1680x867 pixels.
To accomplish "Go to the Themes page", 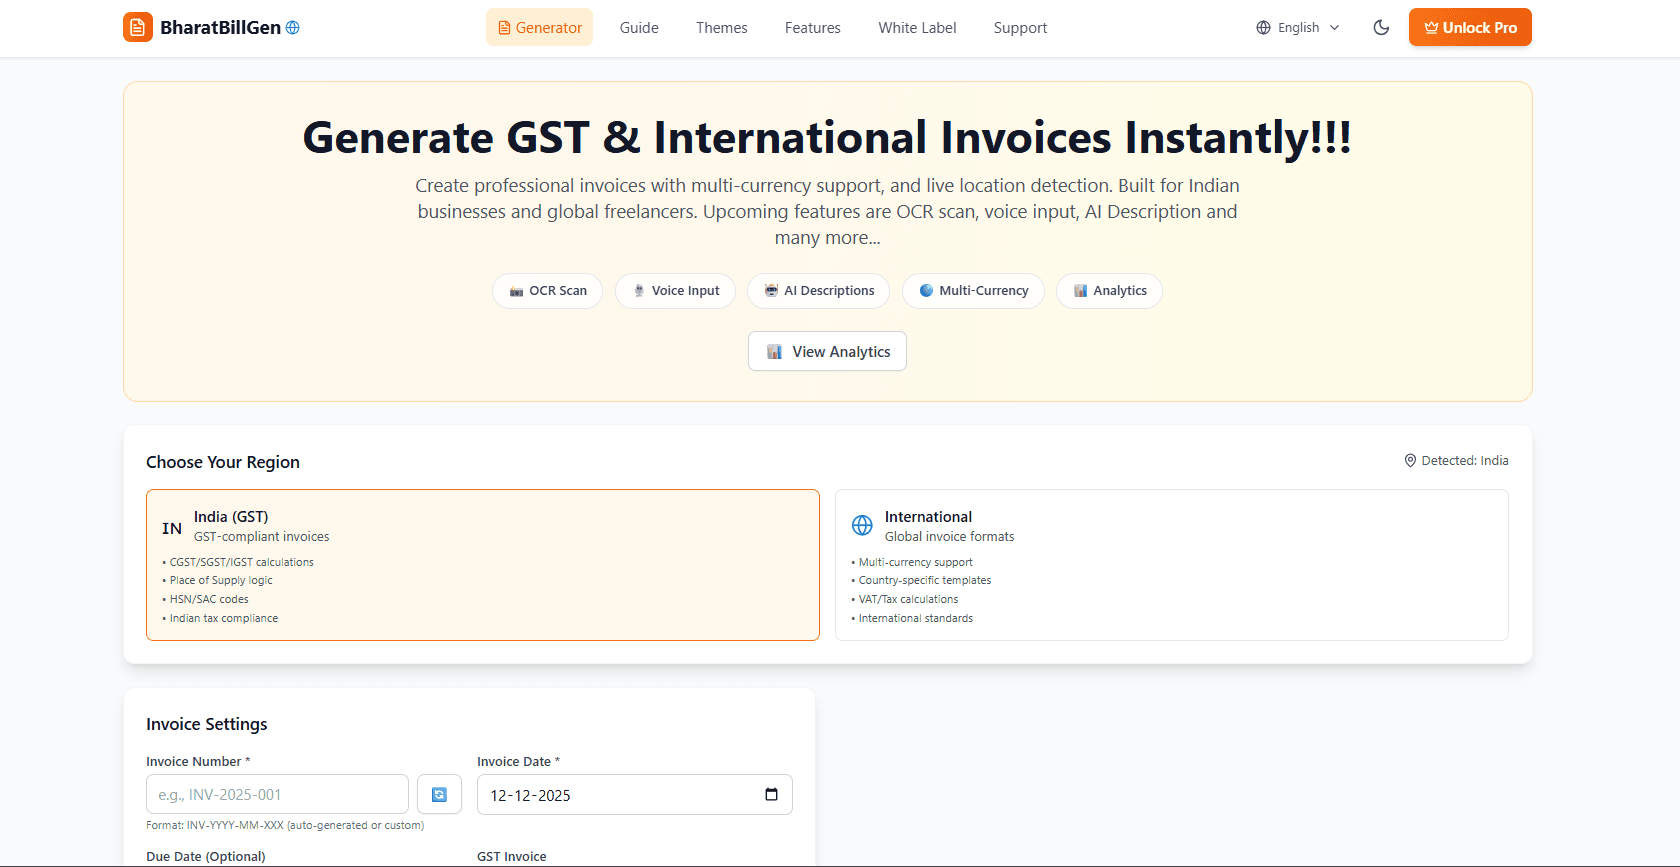I will pyautogui.click(x=721, y=28).
